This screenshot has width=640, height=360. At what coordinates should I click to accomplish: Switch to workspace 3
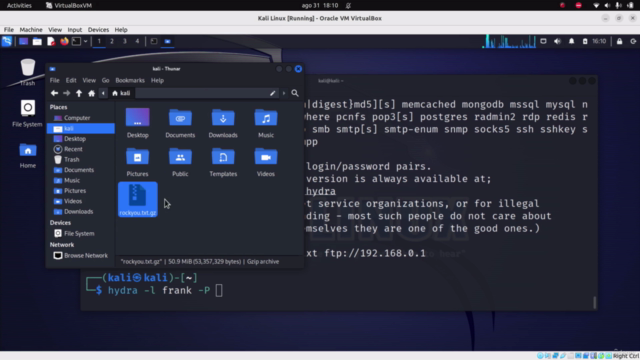click(x=124, y=41)
